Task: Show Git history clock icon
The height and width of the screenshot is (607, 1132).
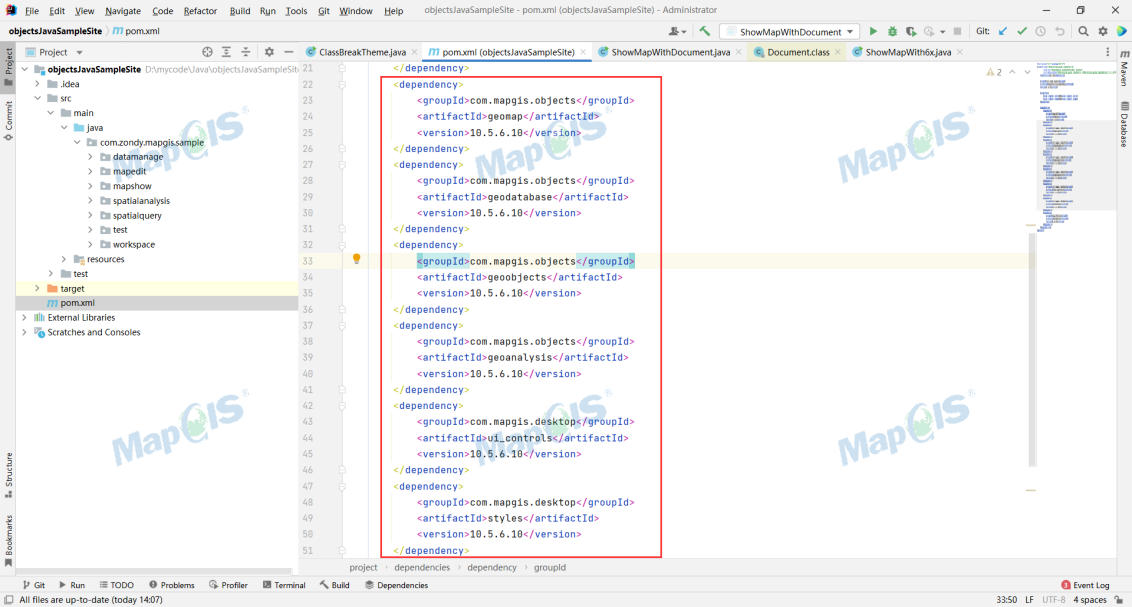Action: (1040, 32)
